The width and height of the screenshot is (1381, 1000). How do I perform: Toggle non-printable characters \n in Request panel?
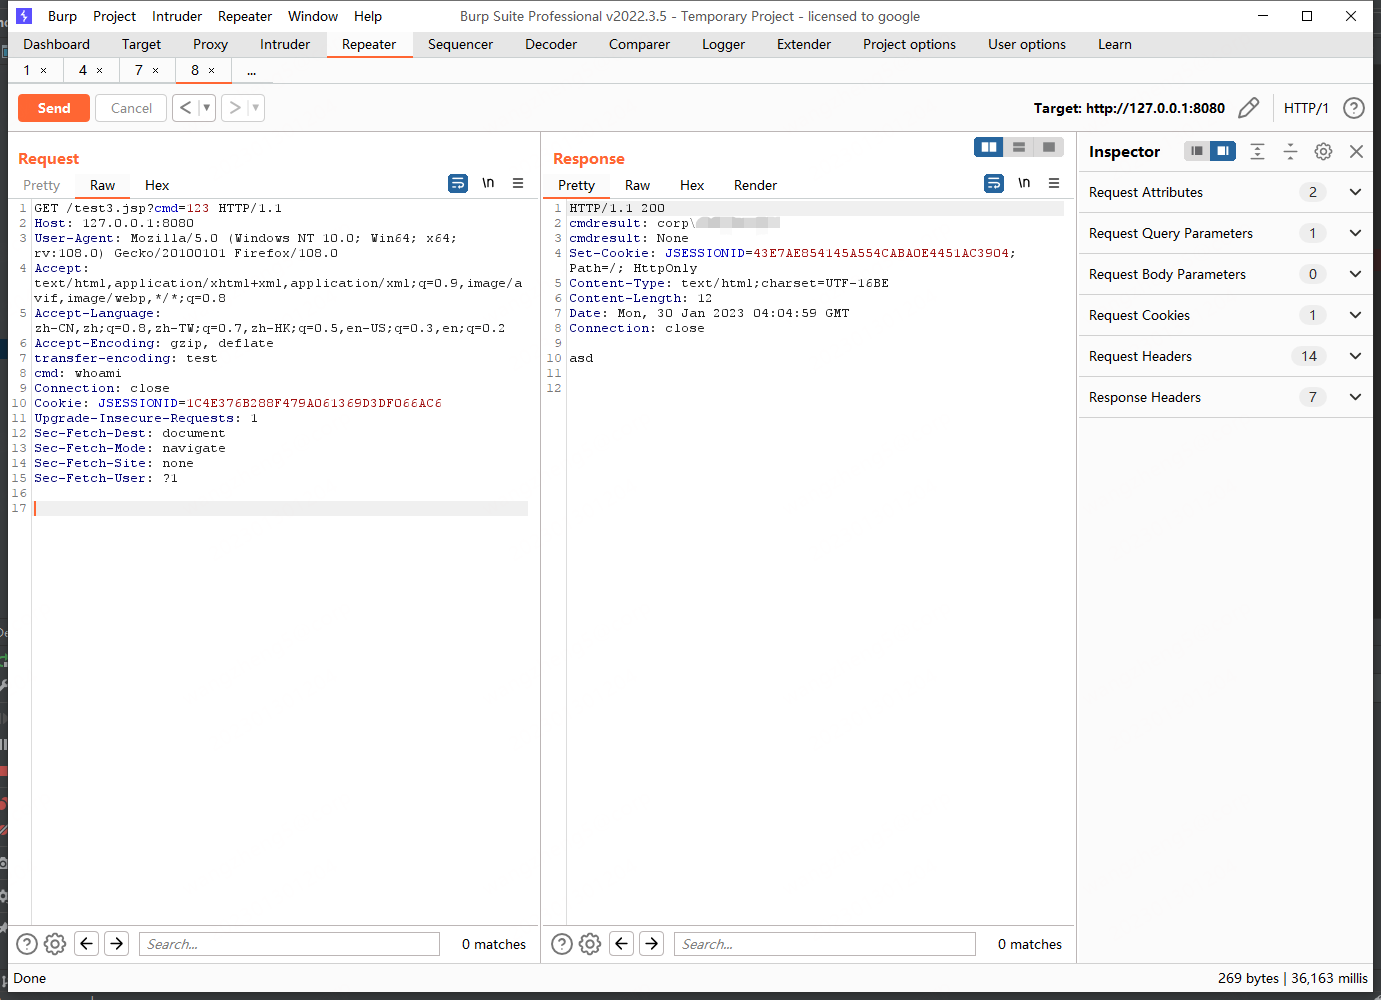click(488, 183)
